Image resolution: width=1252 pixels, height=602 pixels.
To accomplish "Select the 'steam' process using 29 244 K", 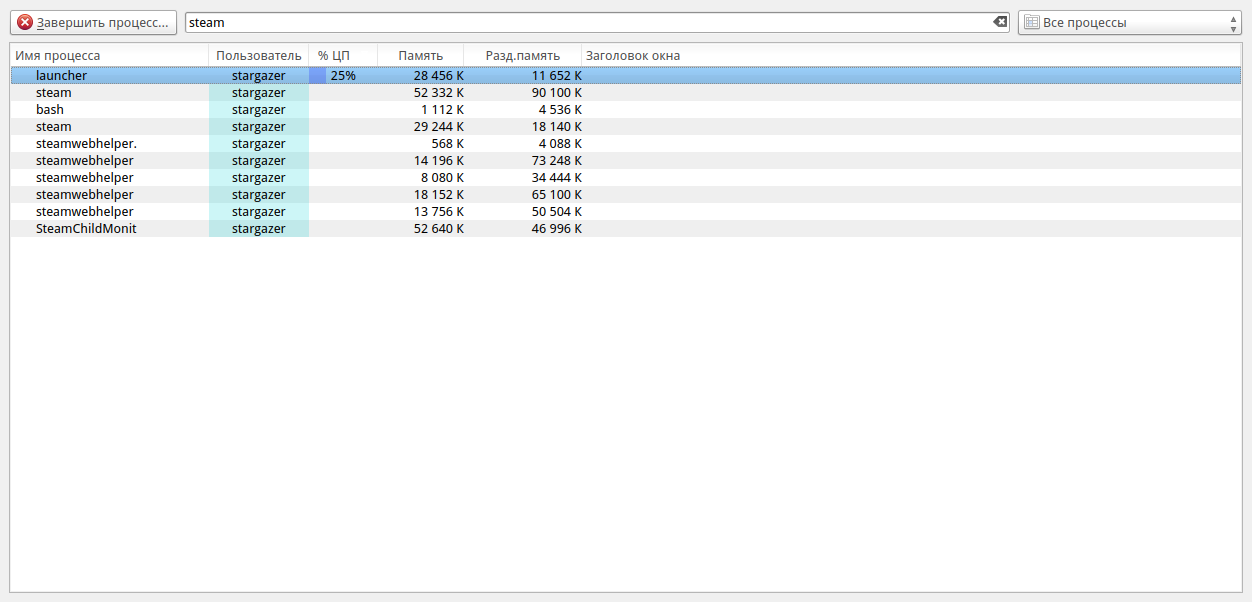I will click(54, 126).
